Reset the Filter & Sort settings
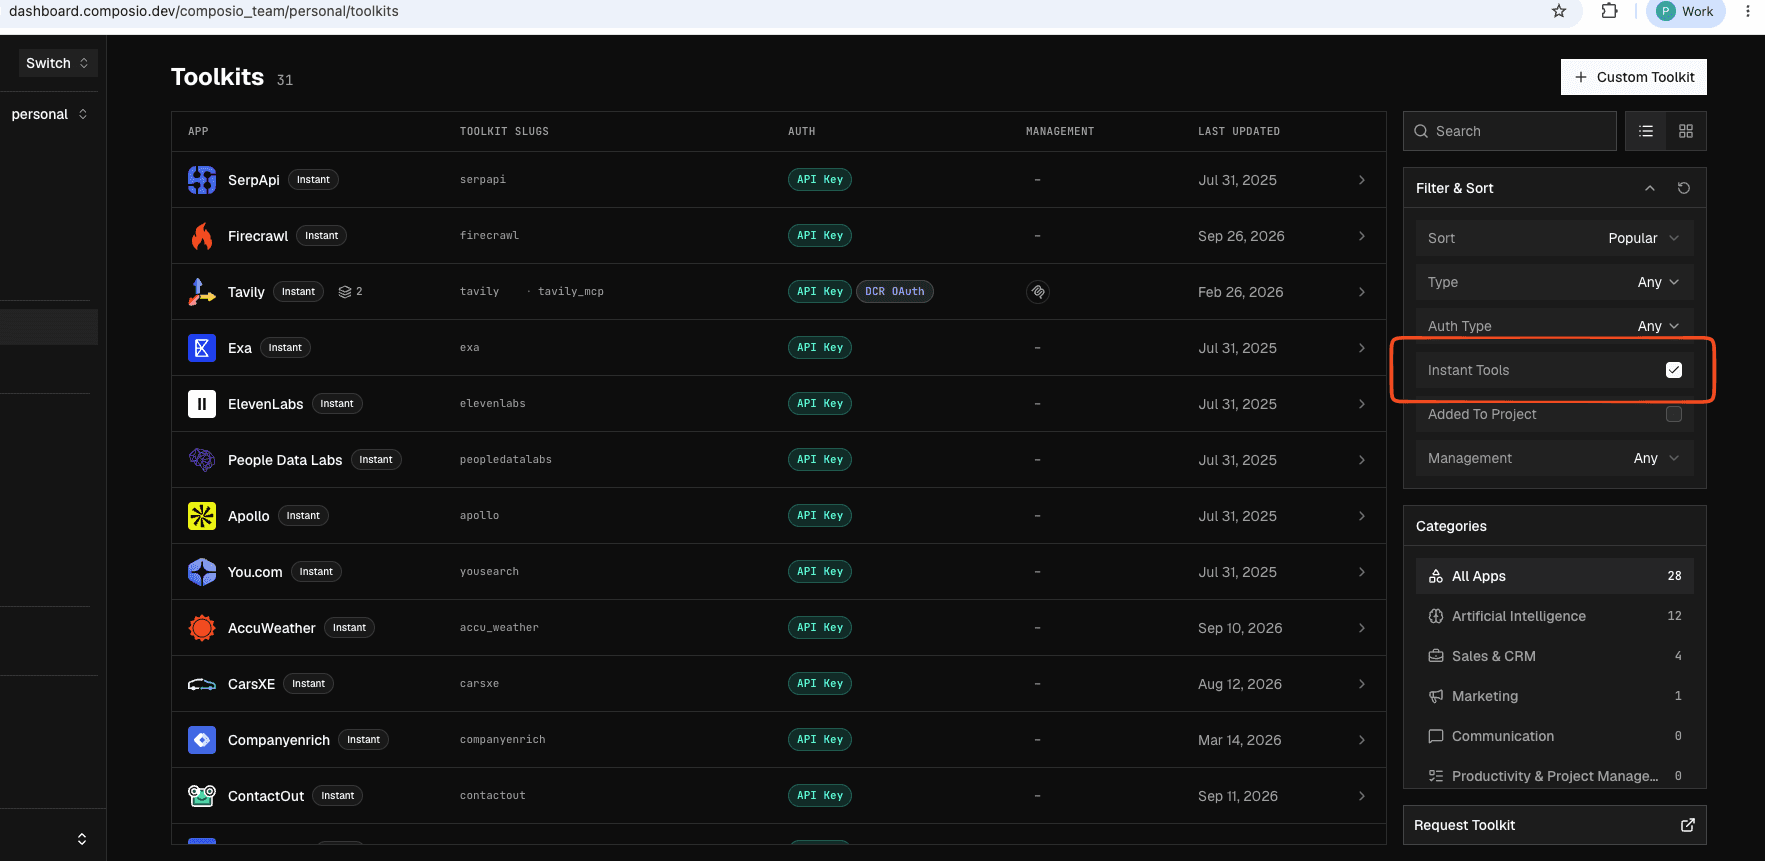 pyautogui.click(x=1684, y=188)
